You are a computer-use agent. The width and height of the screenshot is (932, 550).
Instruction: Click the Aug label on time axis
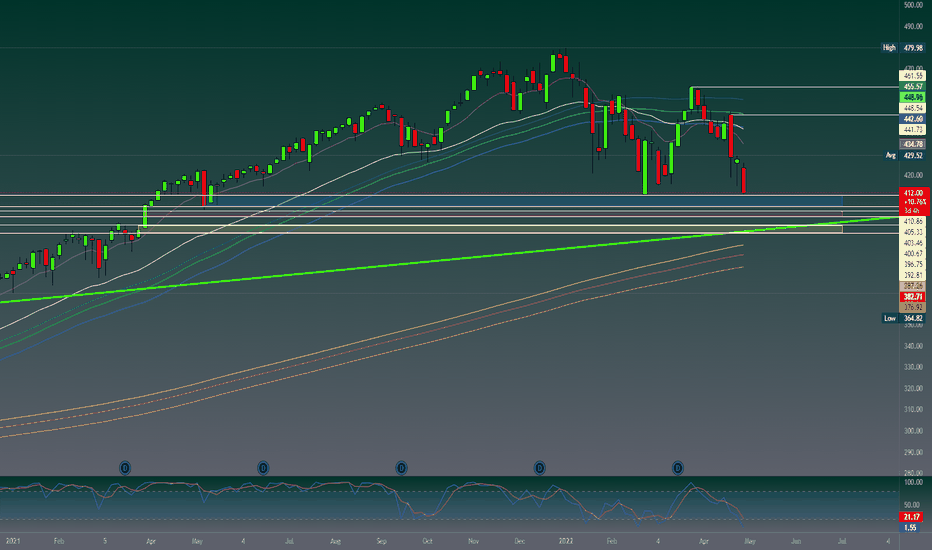pos(335,541)
